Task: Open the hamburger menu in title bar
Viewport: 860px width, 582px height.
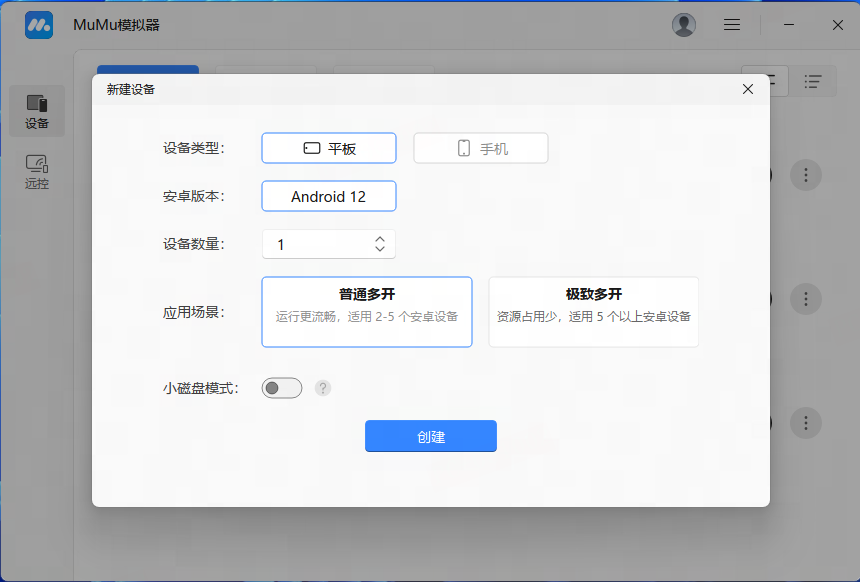Action: pyautogui.click(x=732, y=25)
